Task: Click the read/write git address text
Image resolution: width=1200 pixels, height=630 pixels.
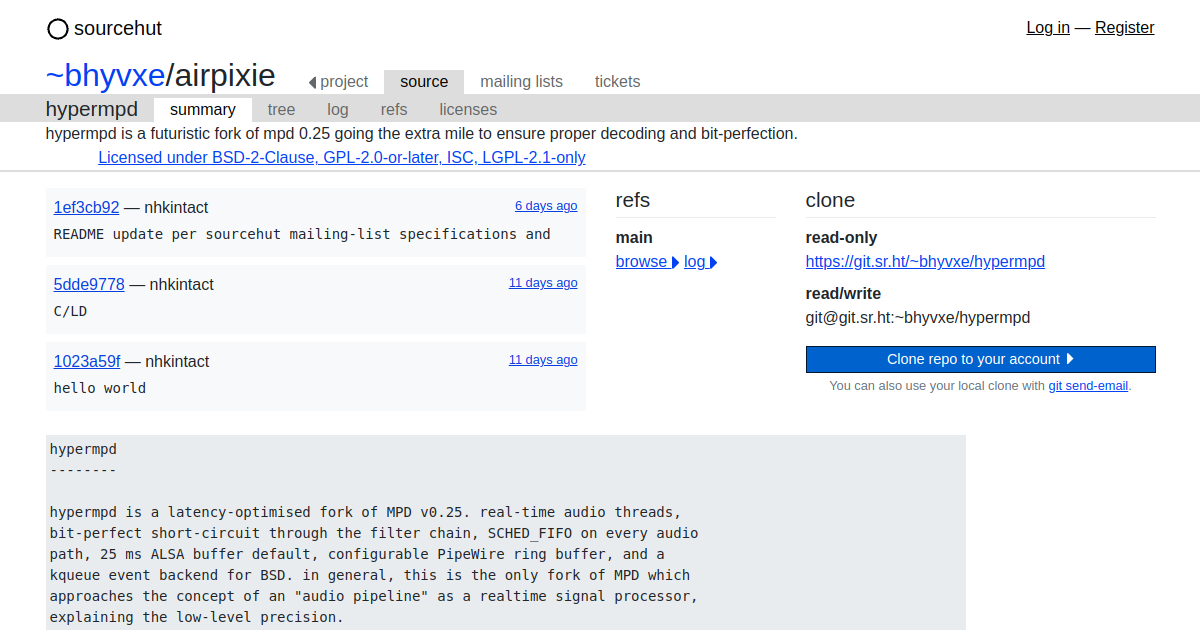Action: click(918, 318)
